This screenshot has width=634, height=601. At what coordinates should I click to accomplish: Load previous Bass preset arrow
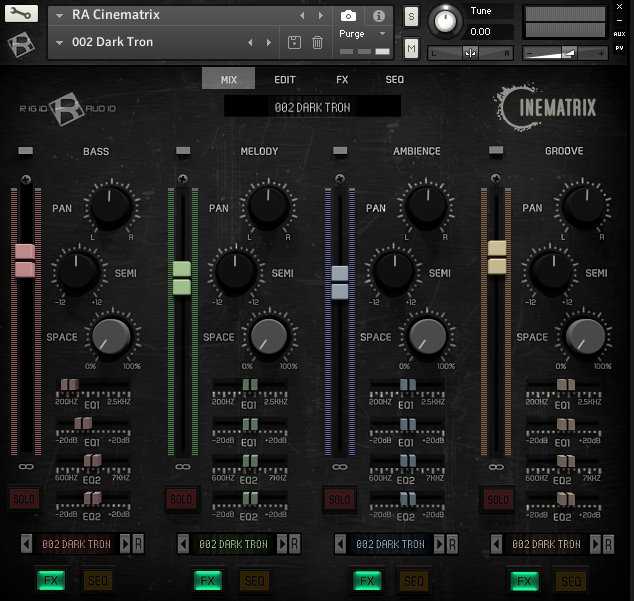(26, 544)
